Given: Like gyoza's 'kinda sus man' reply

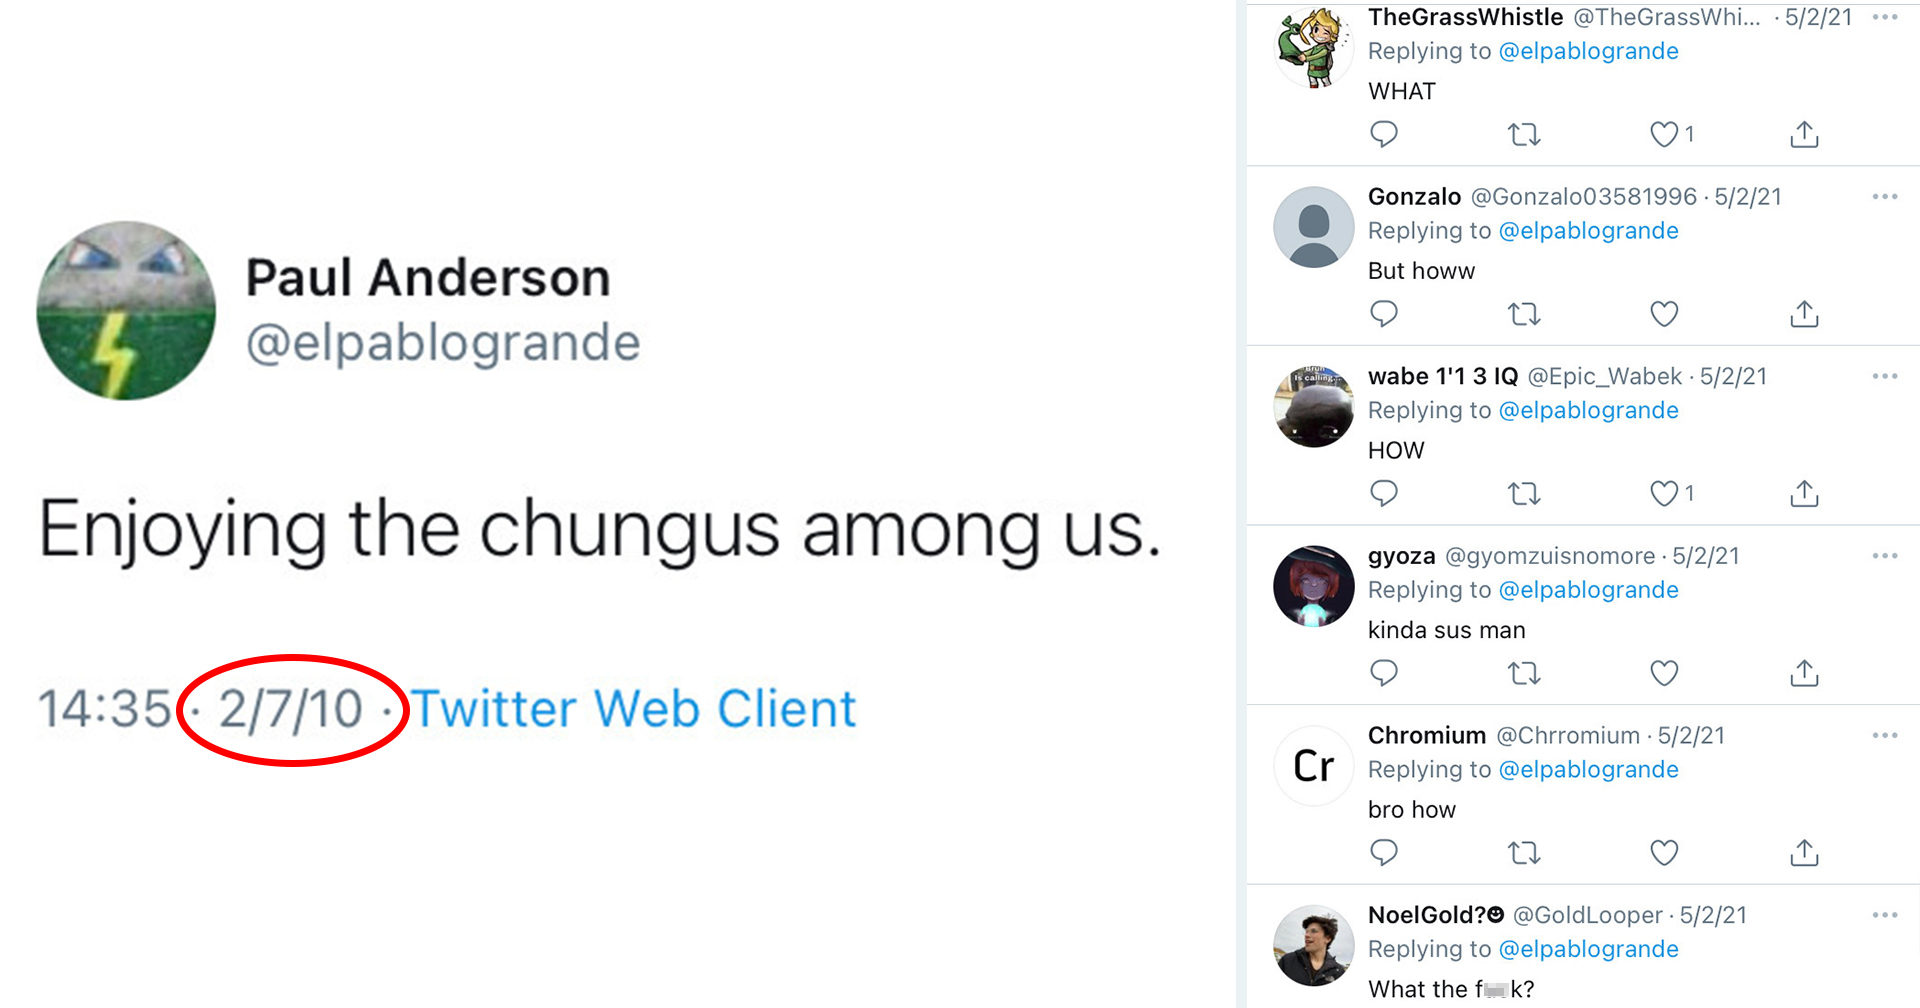Looking at the screenshot, I should click(x=1663, y=673).
